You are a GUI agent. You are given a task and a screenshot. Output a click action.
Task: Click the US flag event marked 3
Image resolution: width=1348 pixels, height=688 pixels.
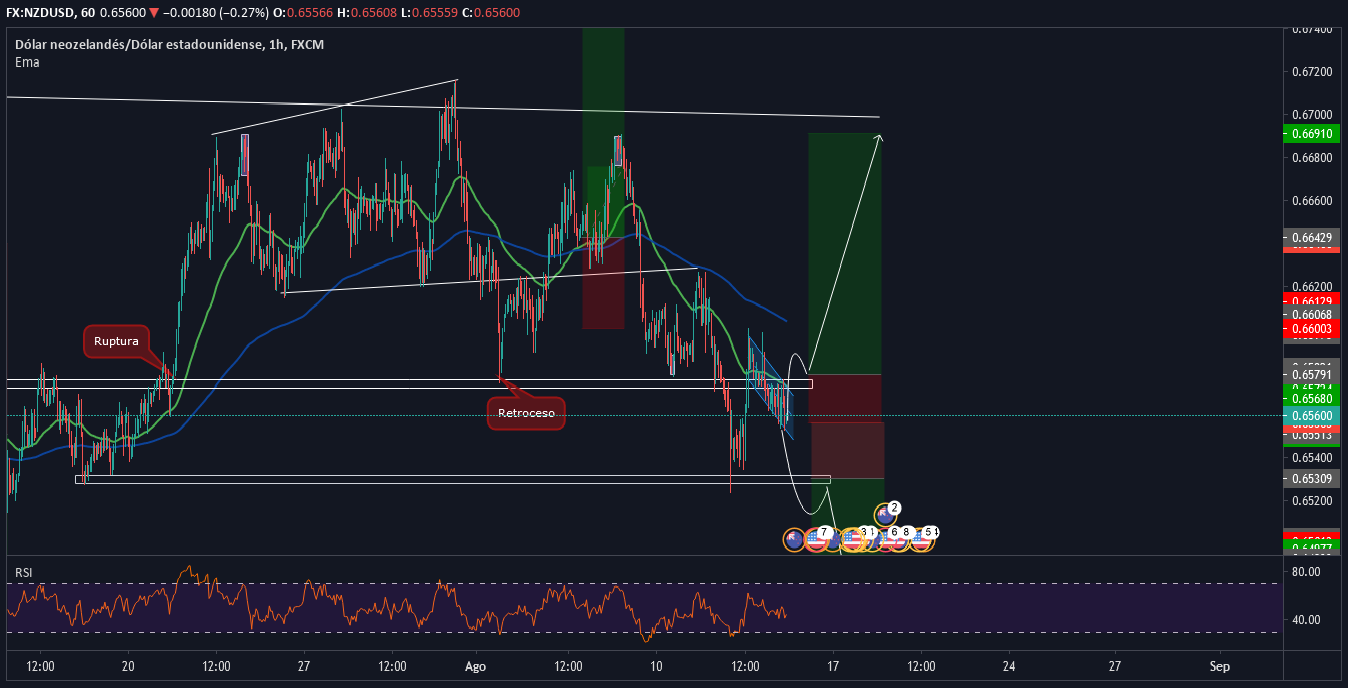click(853, 540)
